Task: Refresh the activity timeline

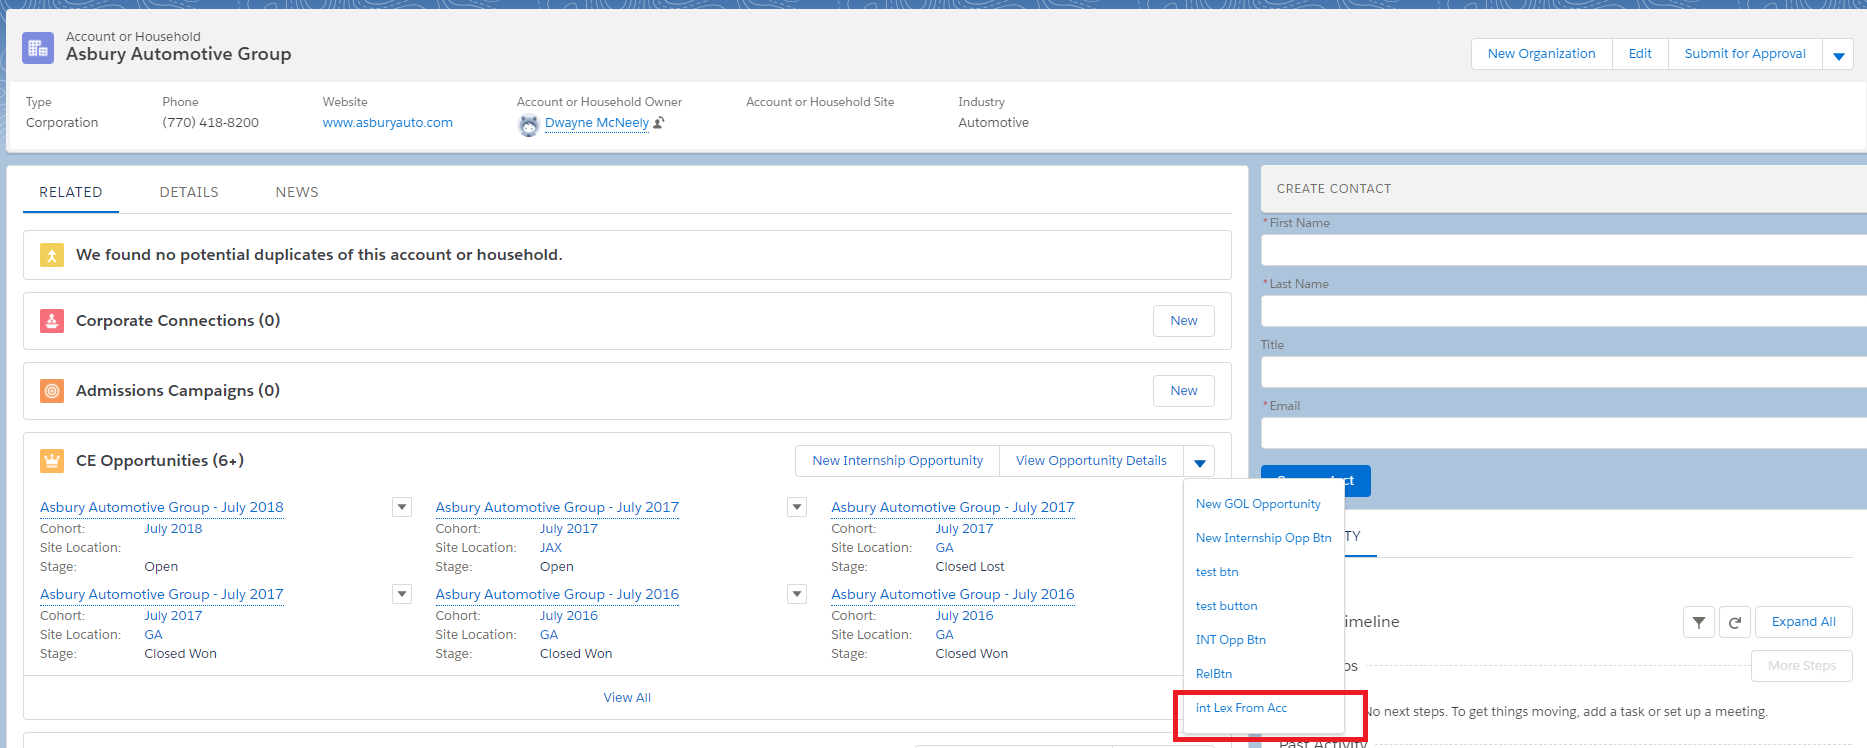Action: pos(1735,622)
